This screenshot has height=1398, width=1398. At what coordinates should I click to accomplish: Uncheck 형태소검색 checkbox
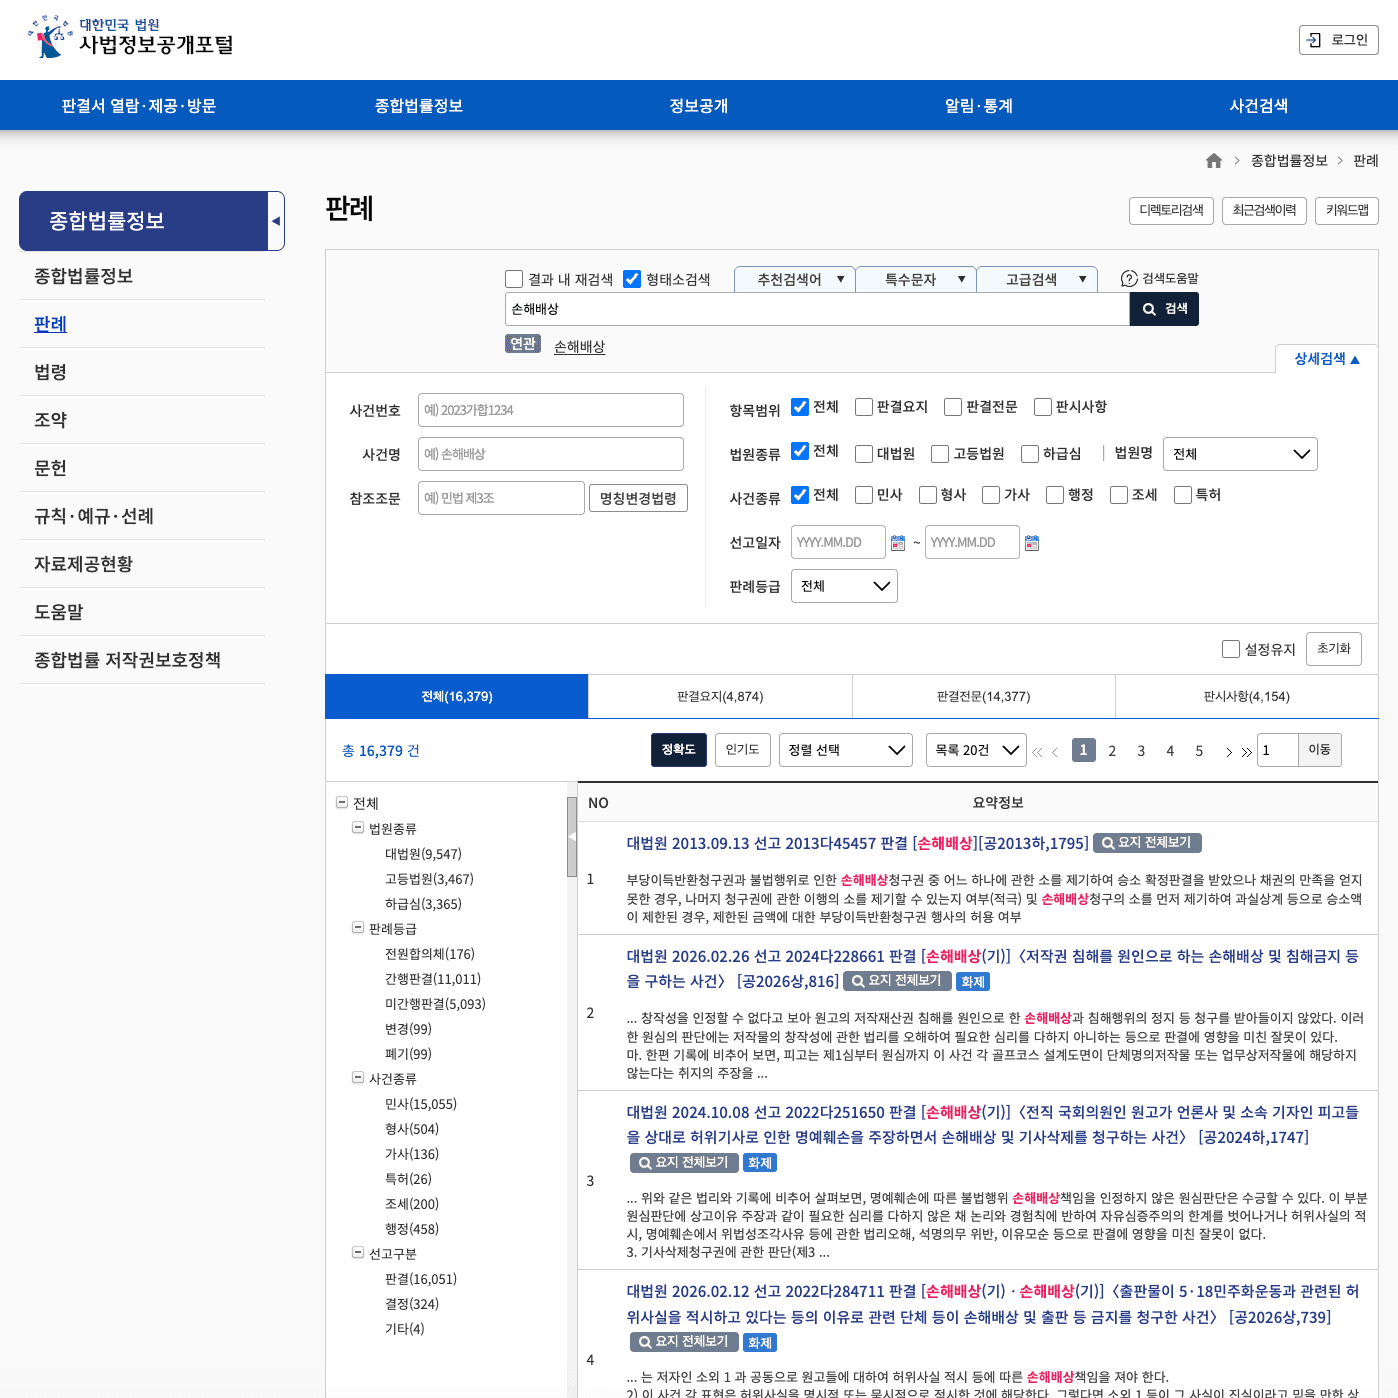point(632,279)
